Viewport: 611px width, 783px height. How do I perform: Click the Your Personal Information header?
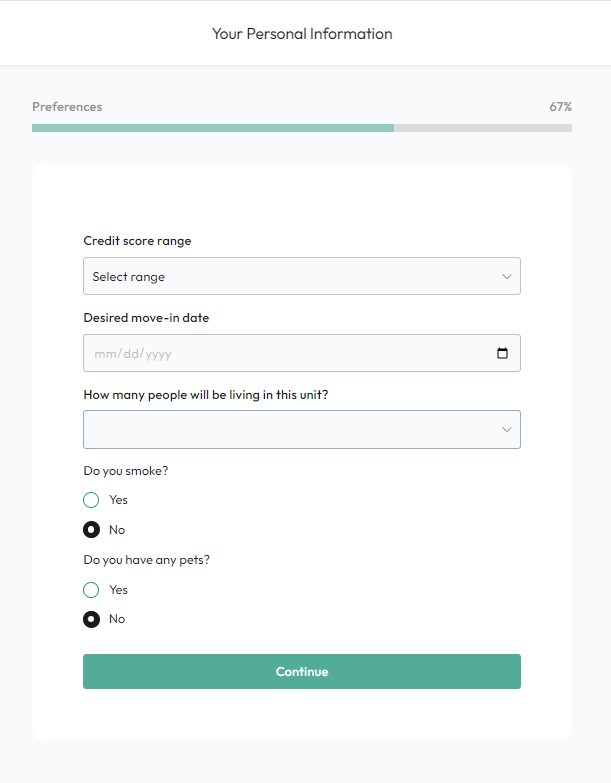pos(302,34)
